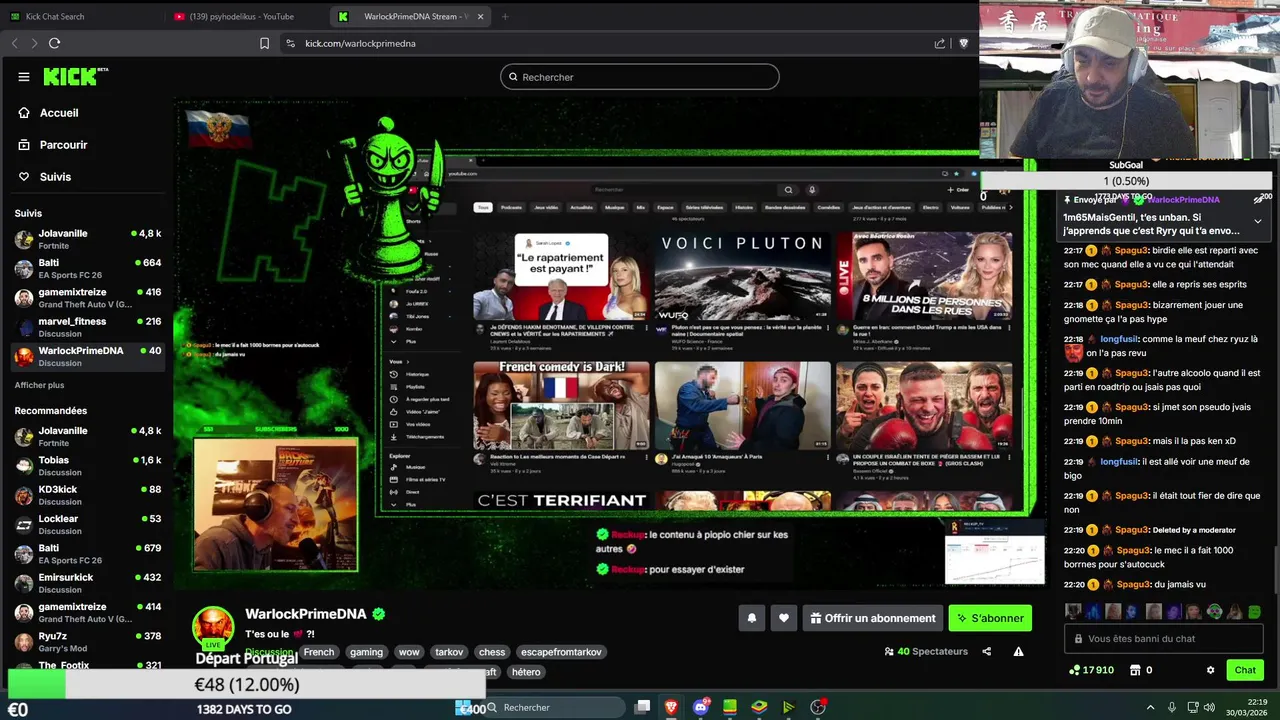Click the SubGoal 1 (0.50%) progress bar

coord(1126,181)
